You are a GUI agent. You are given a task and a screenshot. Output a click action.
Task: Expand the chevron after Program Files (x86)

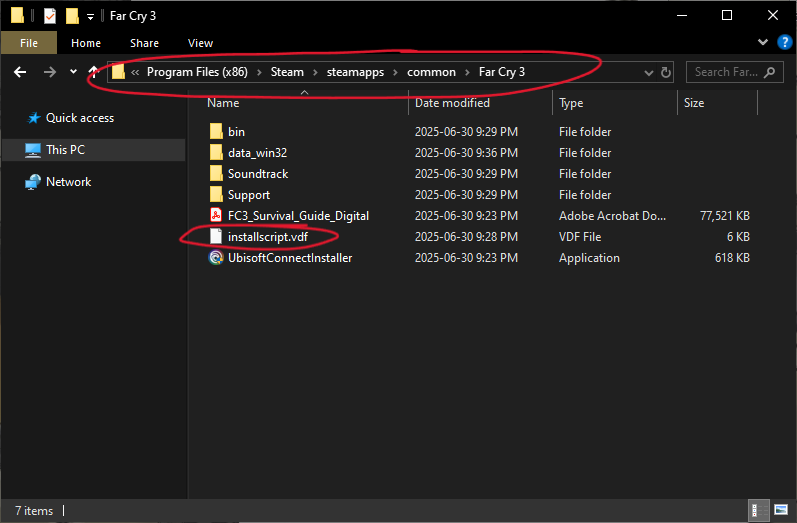click(259, 72)
